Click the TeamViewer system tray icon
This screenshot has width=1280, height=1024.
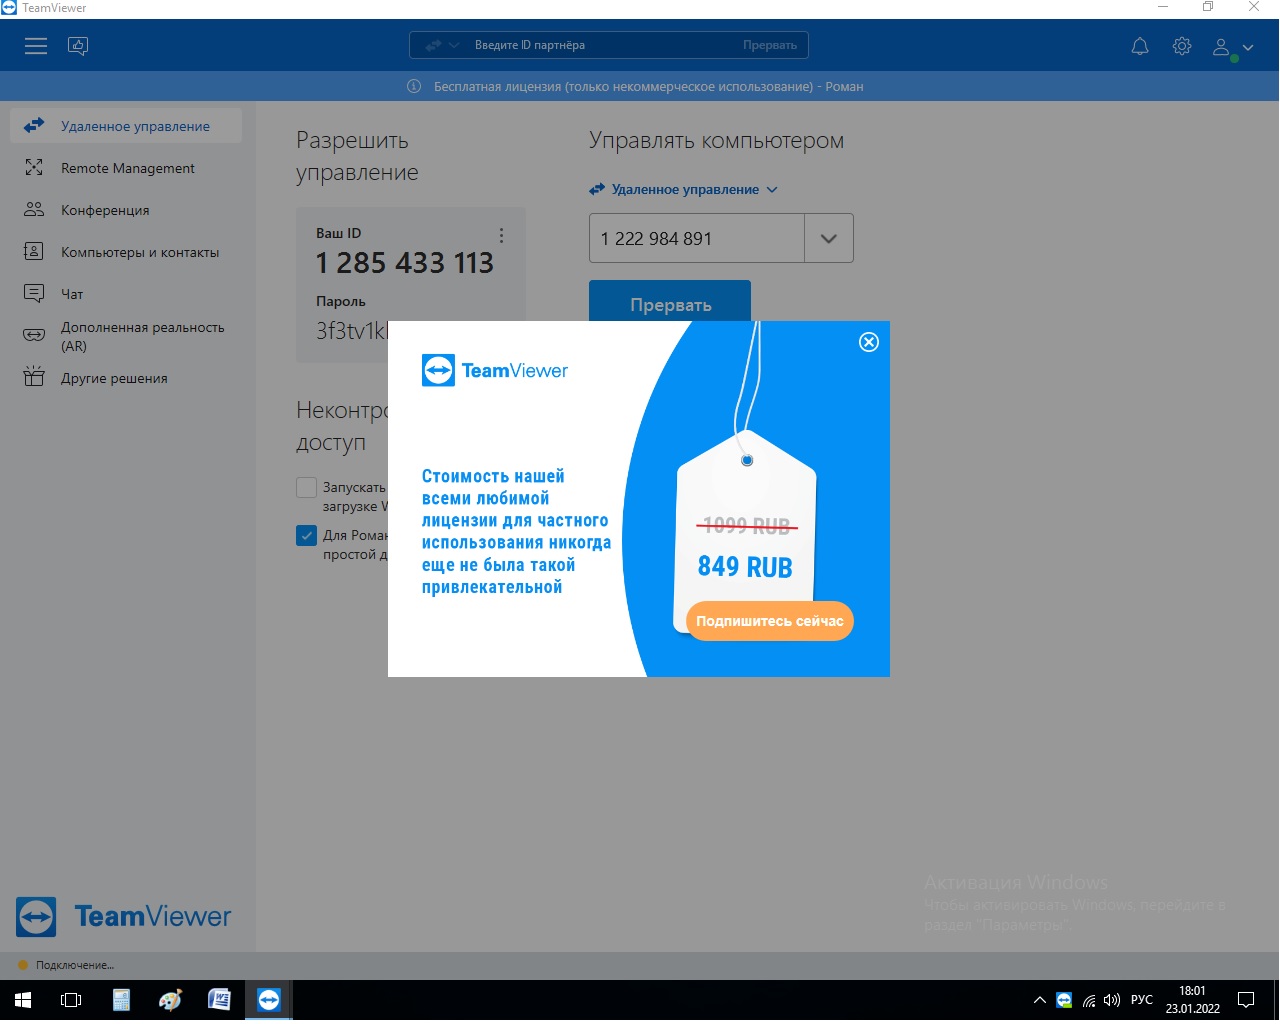(x=1064, y=1000)
